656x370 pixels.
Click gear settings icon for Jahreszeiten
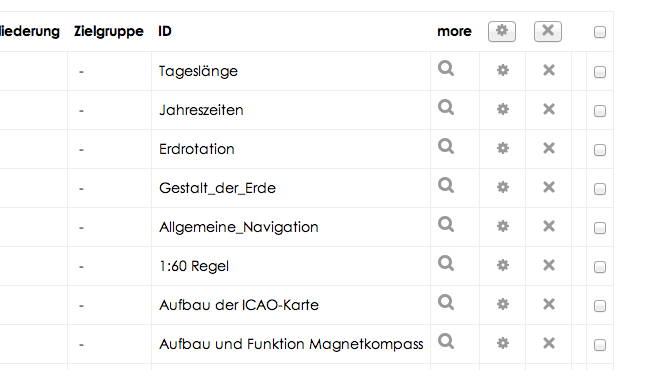pyautogui.click(x=502, y=109)
